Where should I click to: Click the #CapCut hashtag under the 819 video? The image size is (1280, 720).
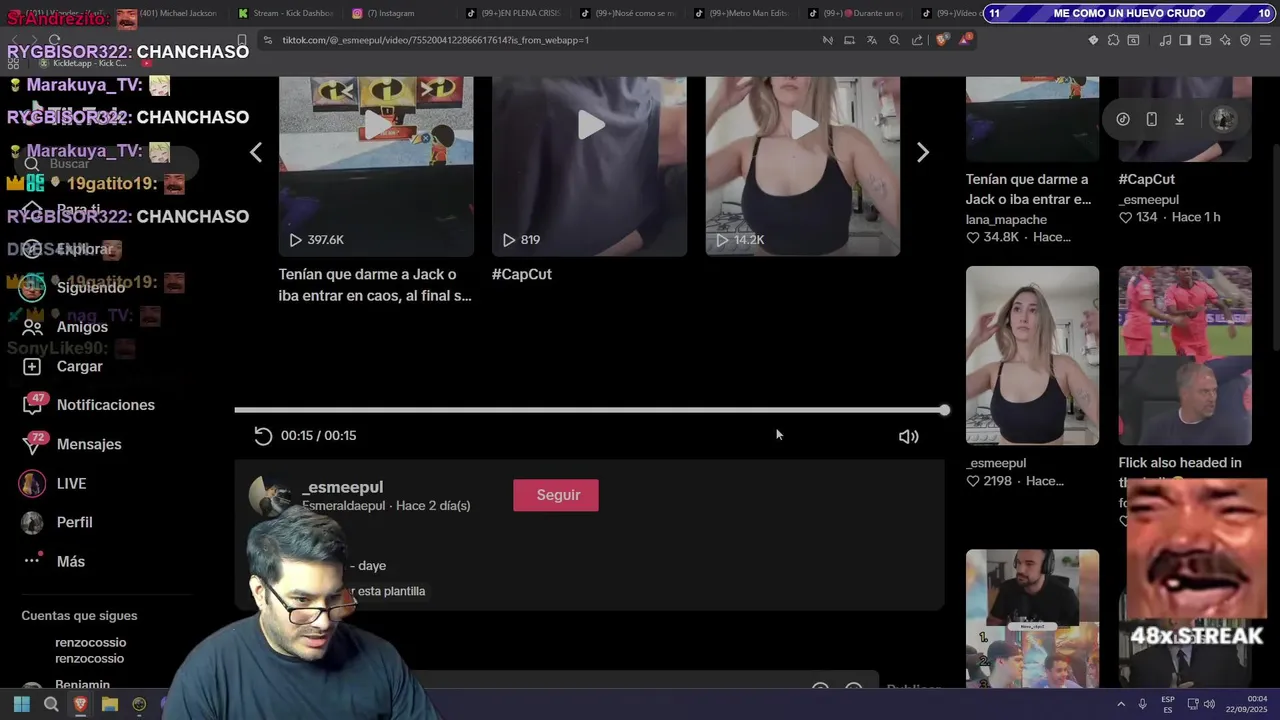click(522, 274)
